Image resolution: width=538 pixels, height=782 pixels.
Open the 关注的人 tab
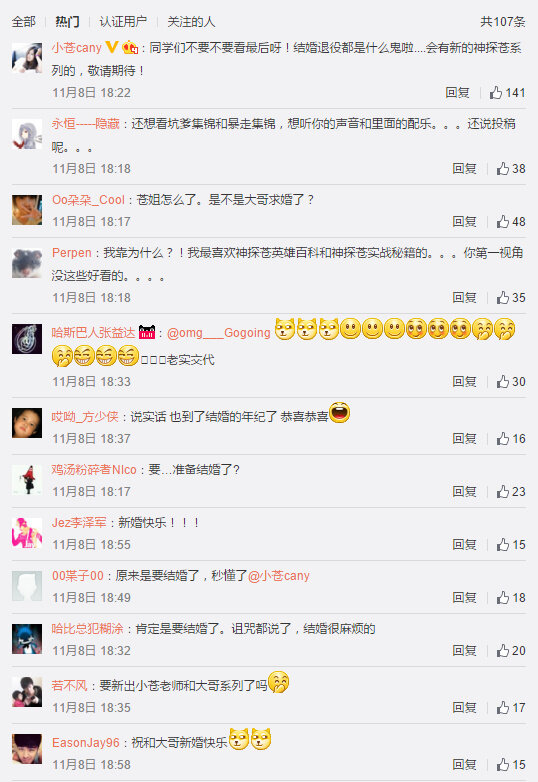pos(191,21)
